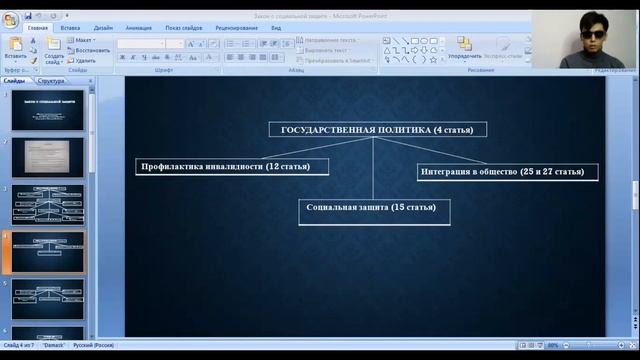Viewport: 640px width, 360px height.
Task: Click the Increase Font Size icon
Action: click(x=191, y=44)
